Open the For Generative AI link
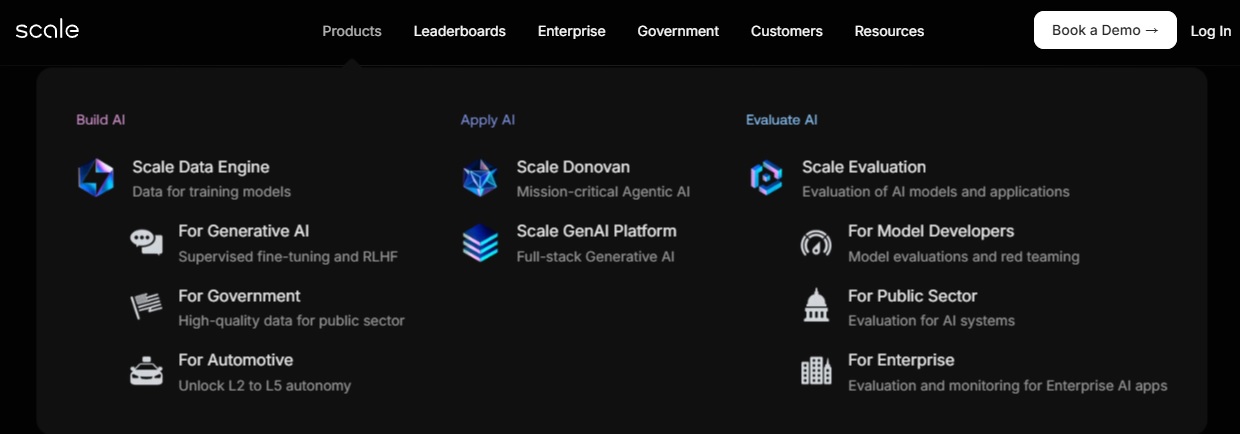The height and width of the screenshot is (434, 1240). pos(244,231)
